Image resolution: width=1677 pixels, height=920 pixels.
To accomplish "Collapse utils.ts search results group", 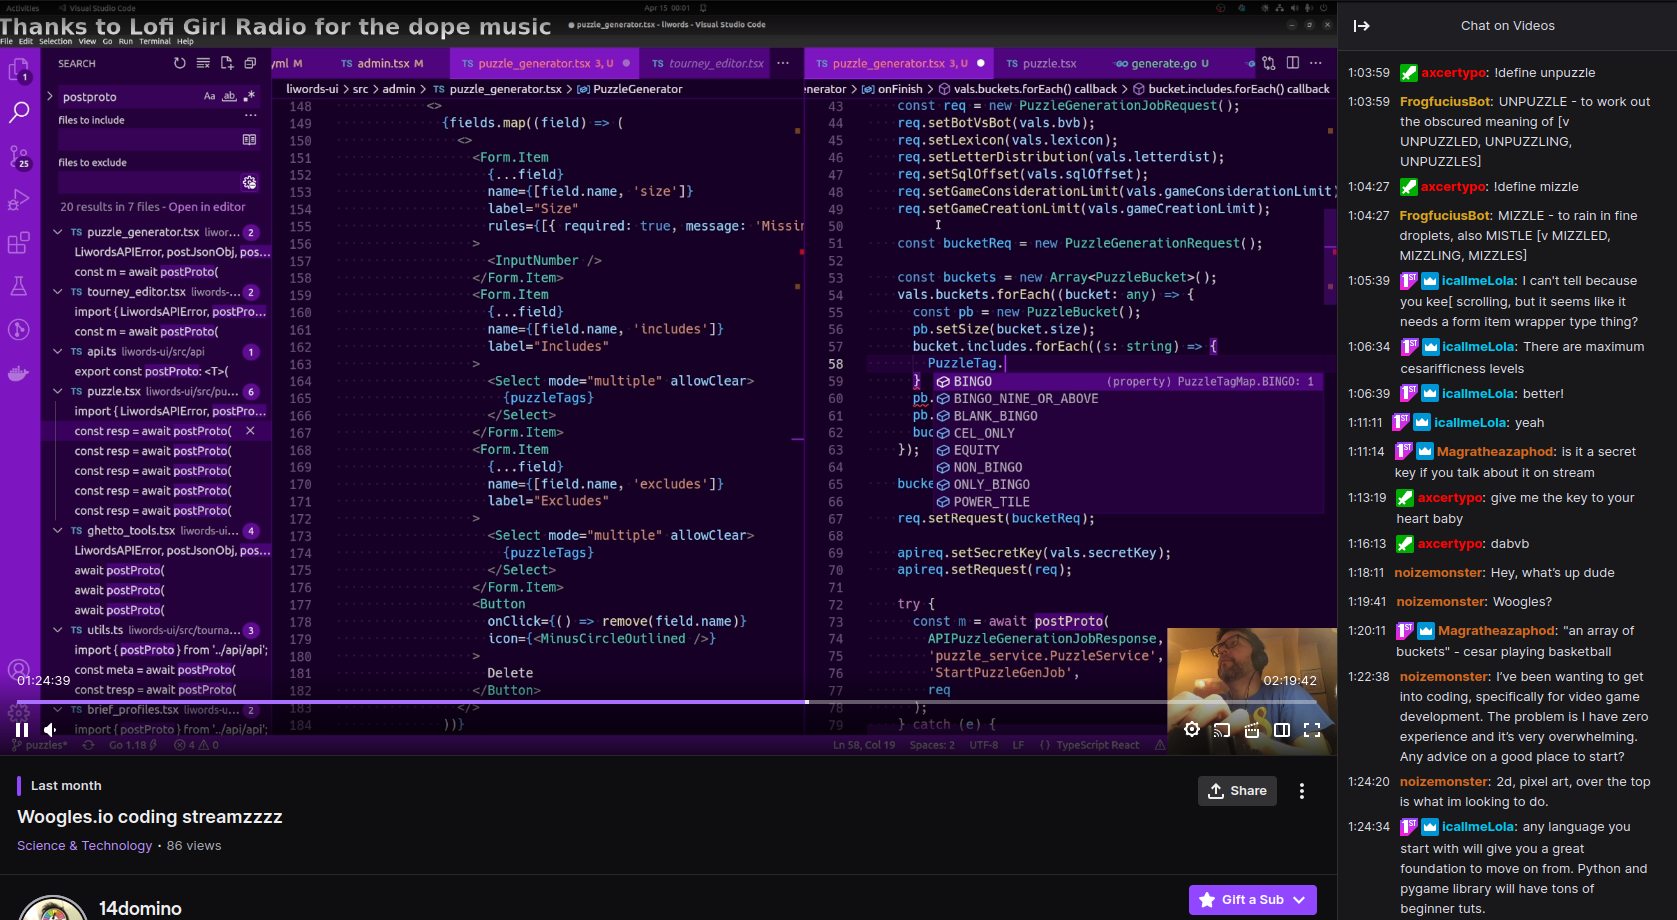I will coord(58,630).
